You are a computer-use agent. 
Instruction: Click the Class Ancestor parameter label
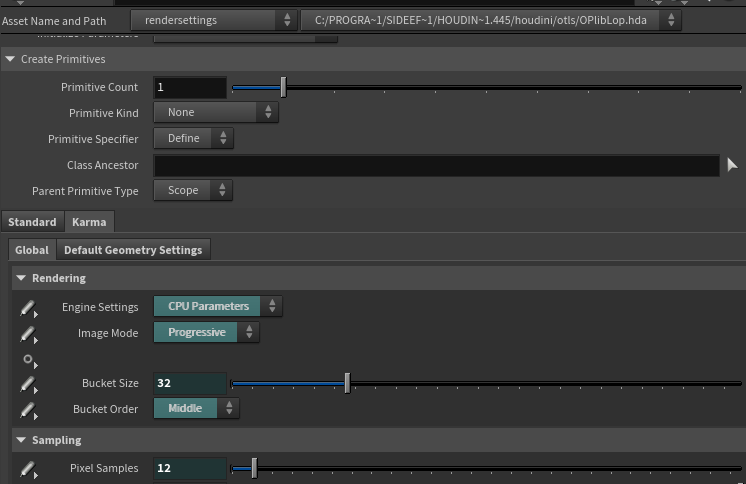point(103,165)
